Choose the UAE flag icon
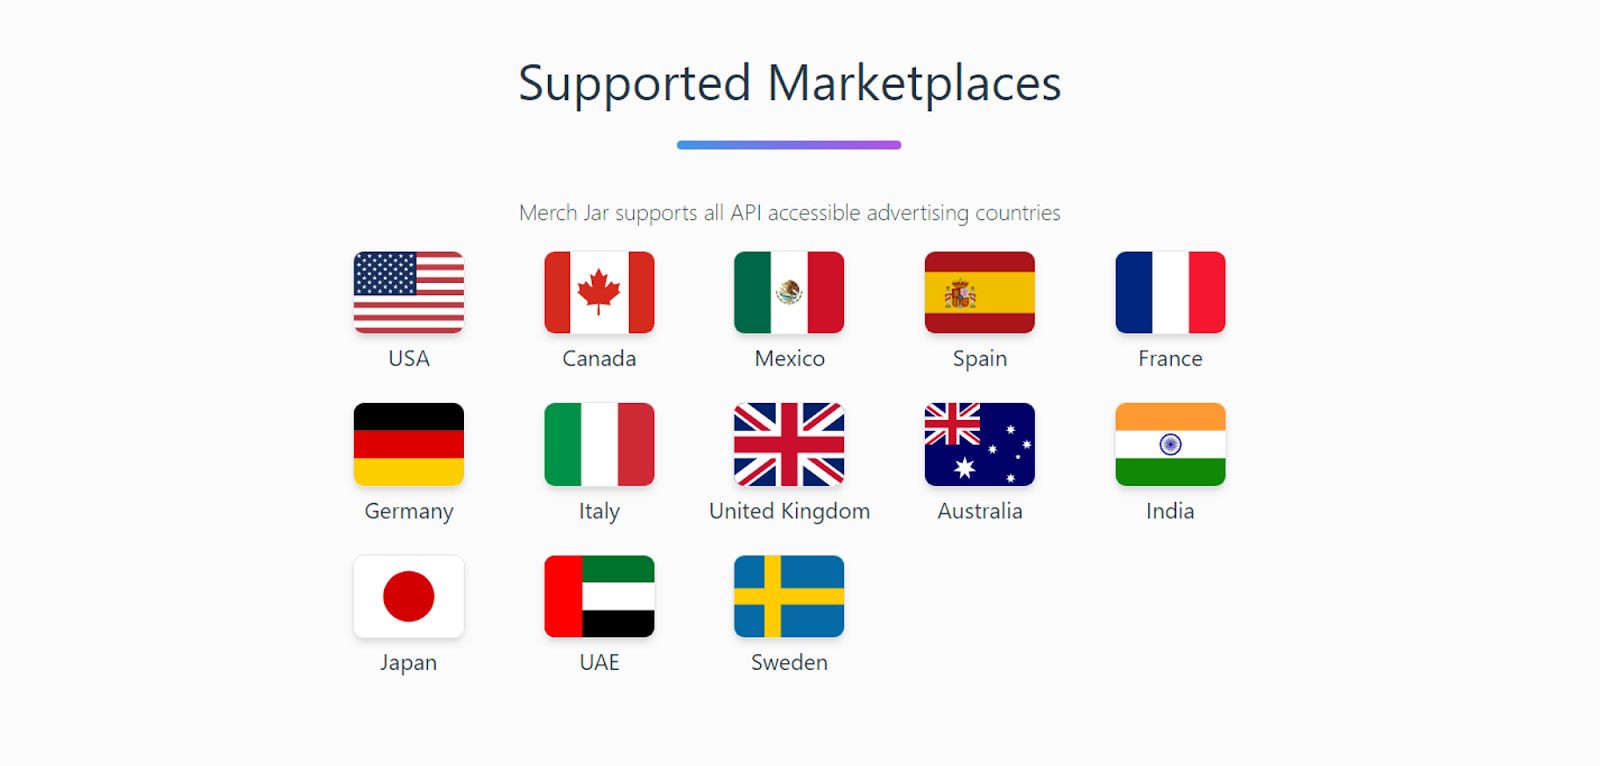 [599, 596]
